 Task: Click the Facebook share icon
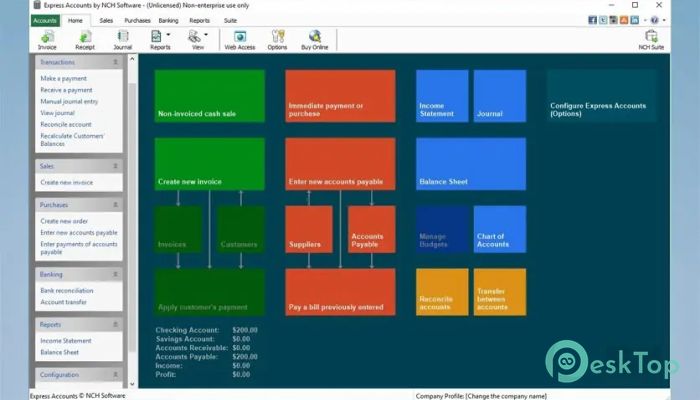tap(592, 20)
